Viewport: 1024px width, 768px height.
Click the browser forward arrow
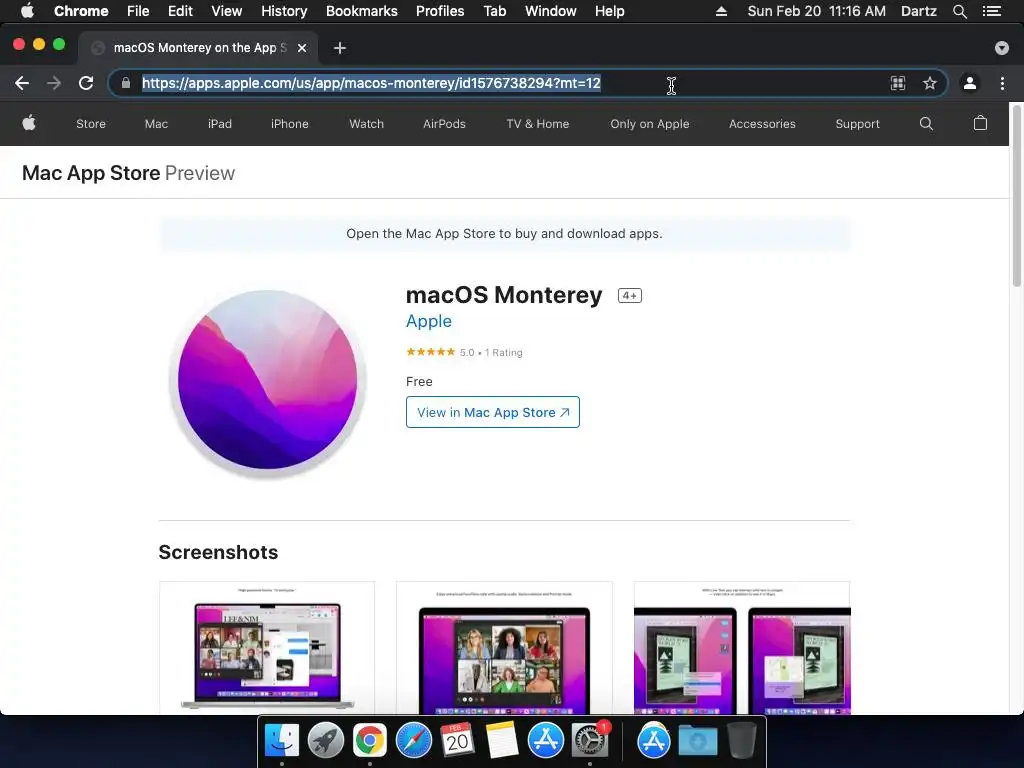pyautogui.click(x=54, y=83)
